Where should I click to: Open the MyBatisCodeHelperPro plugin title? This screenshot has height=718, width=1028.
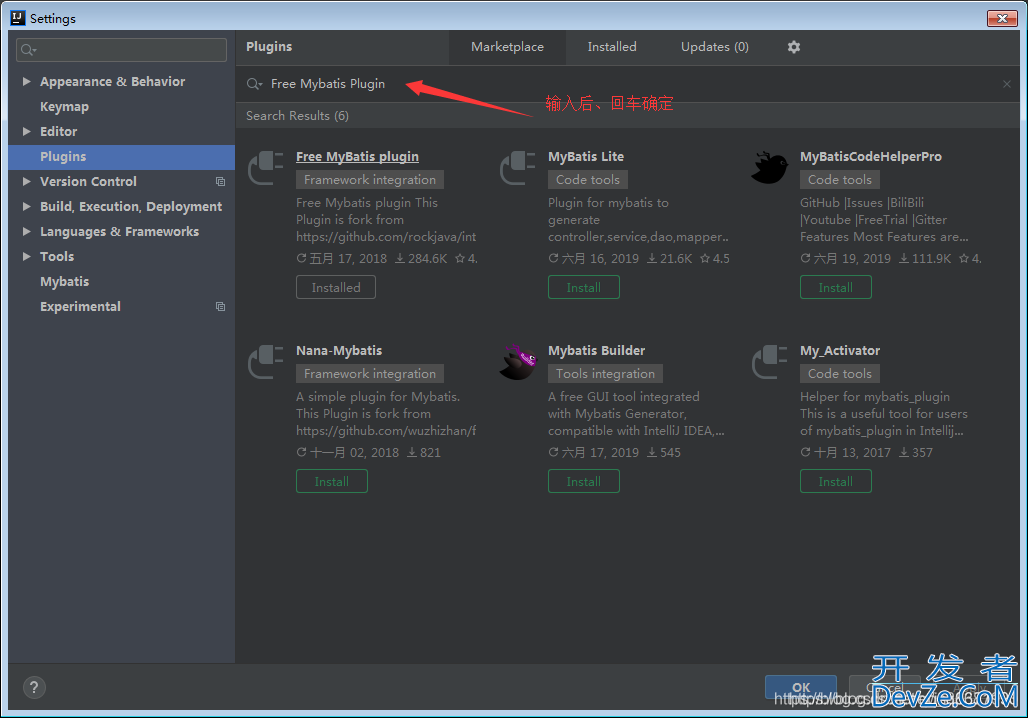click(x=871, y=157)
